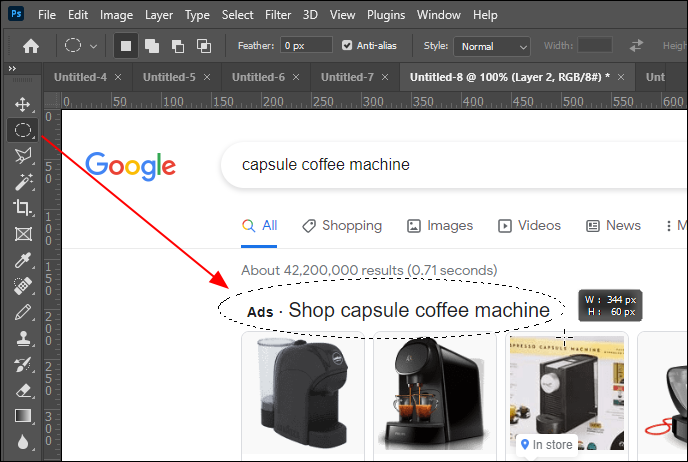Open the File menu

pos(47,15)
